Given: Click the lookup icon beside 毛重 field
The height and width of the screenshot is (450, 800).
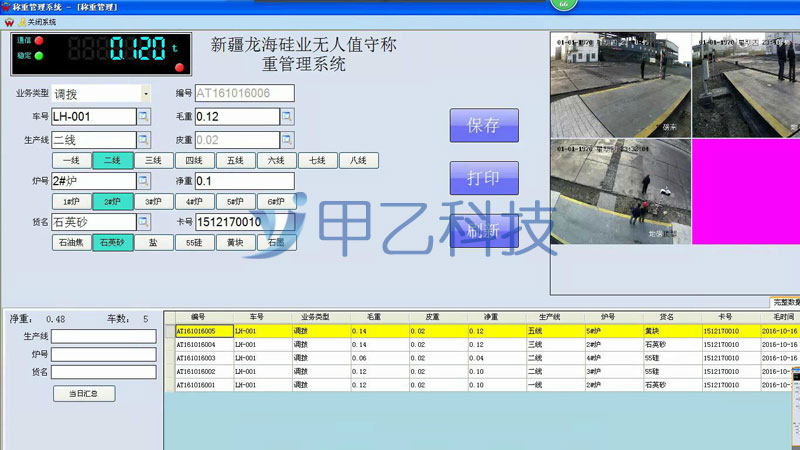Looking at the screenshot, I should tap(287, 117).
